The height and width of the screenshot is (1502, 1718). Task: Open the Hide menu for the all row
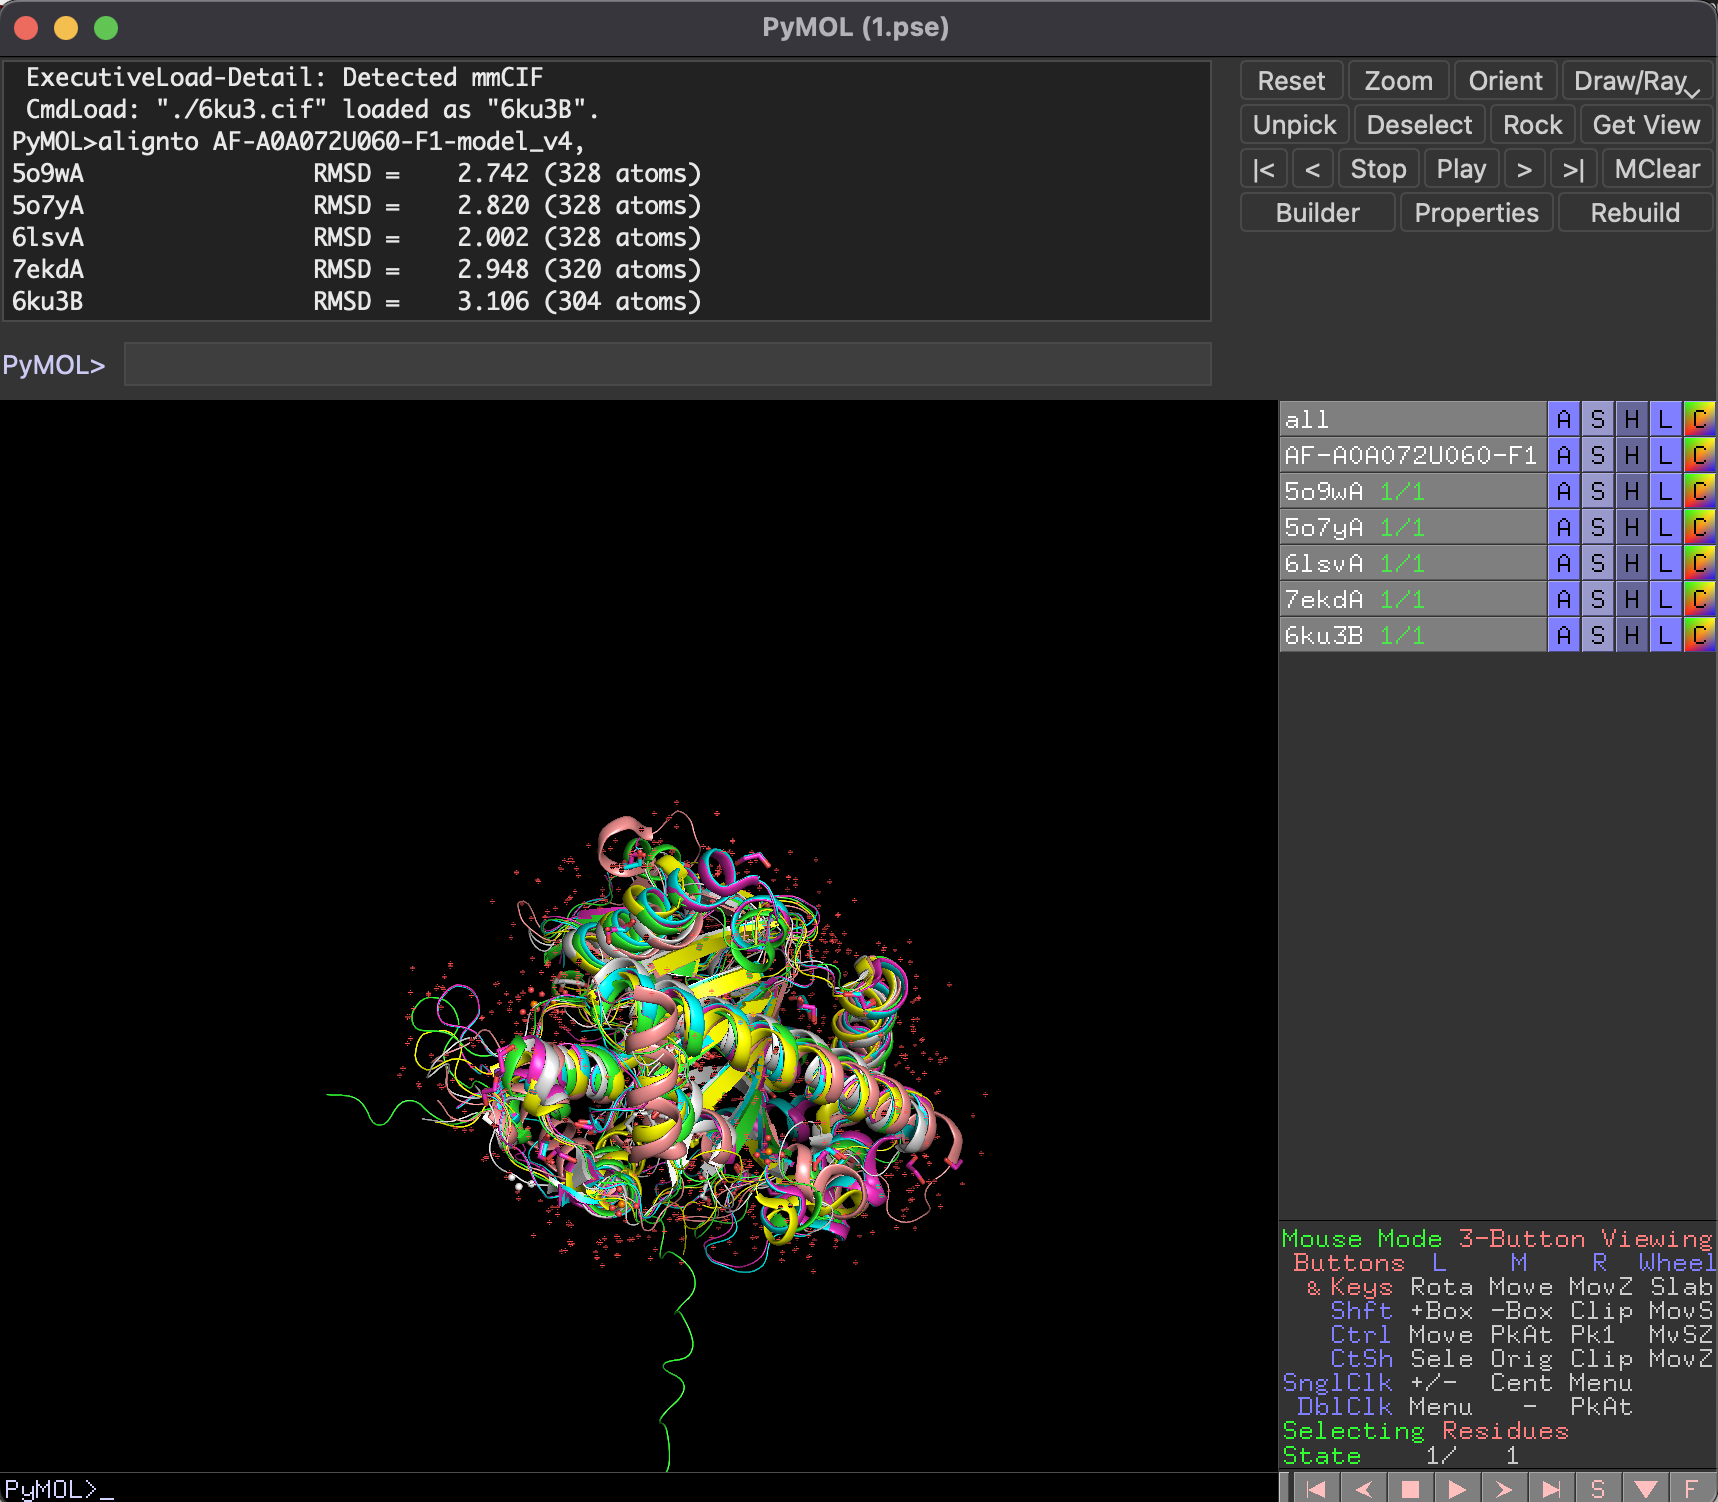coord(1632,419)
